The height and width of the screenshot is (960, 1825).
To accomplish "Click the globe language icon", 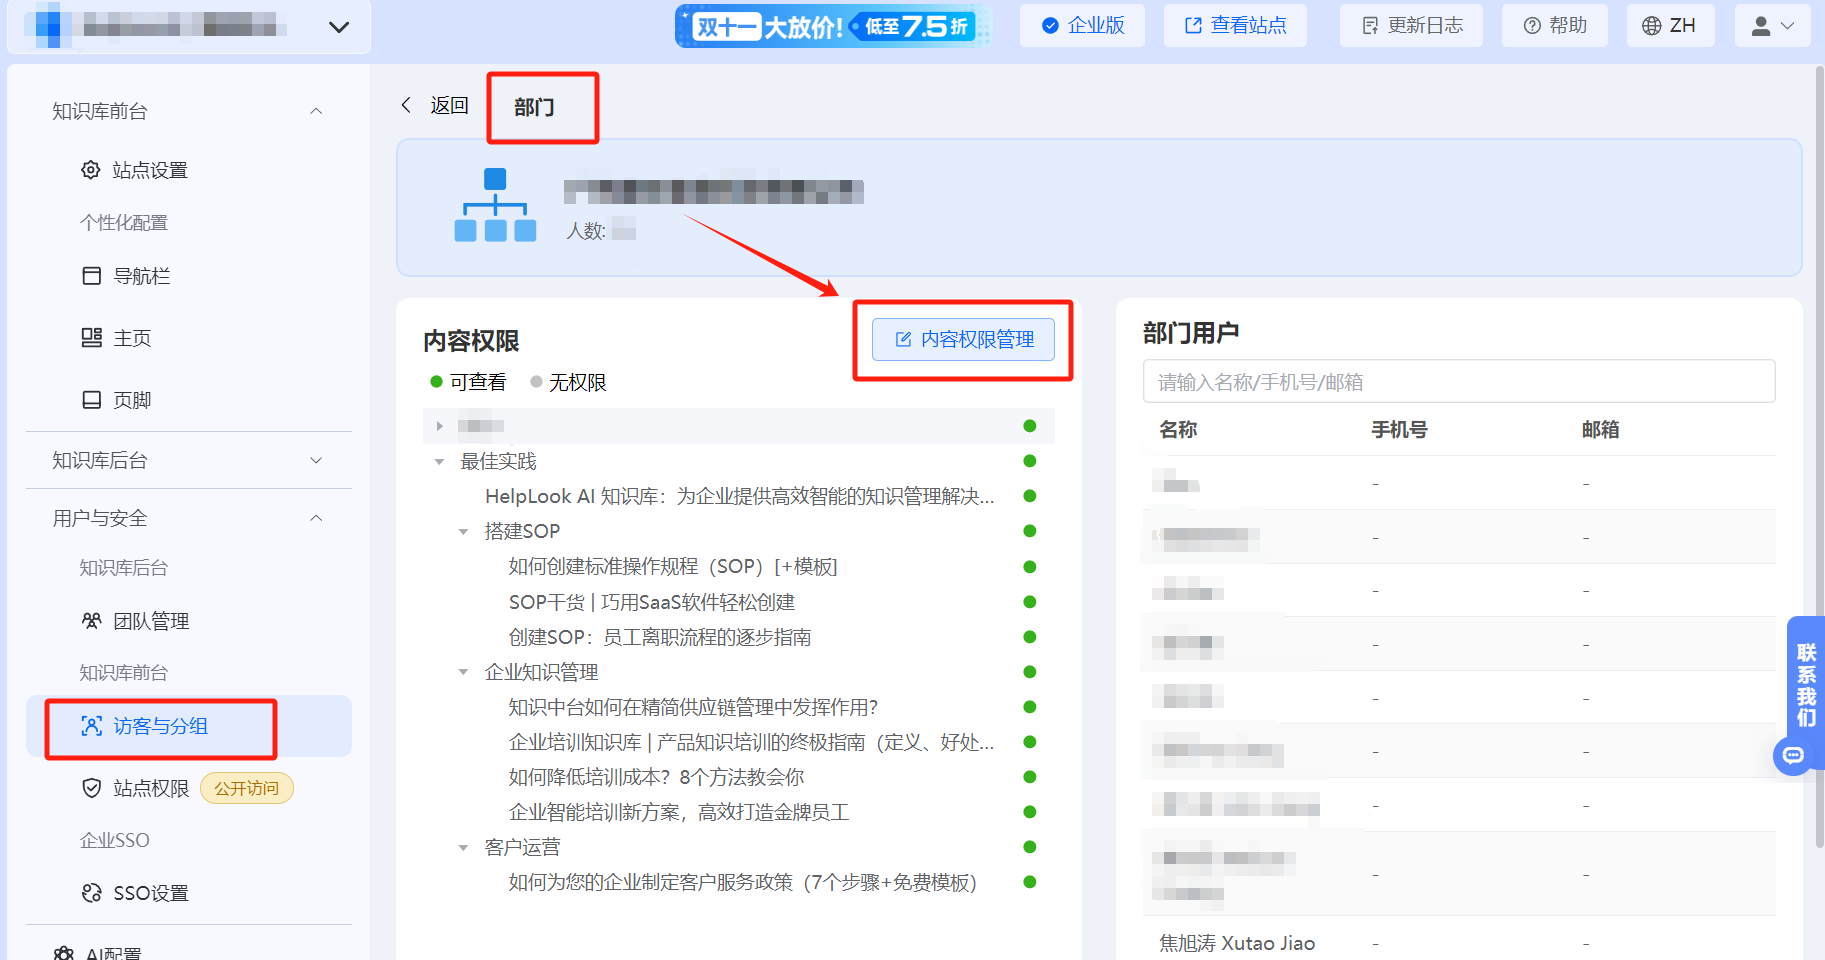I will click(1652, 26).
